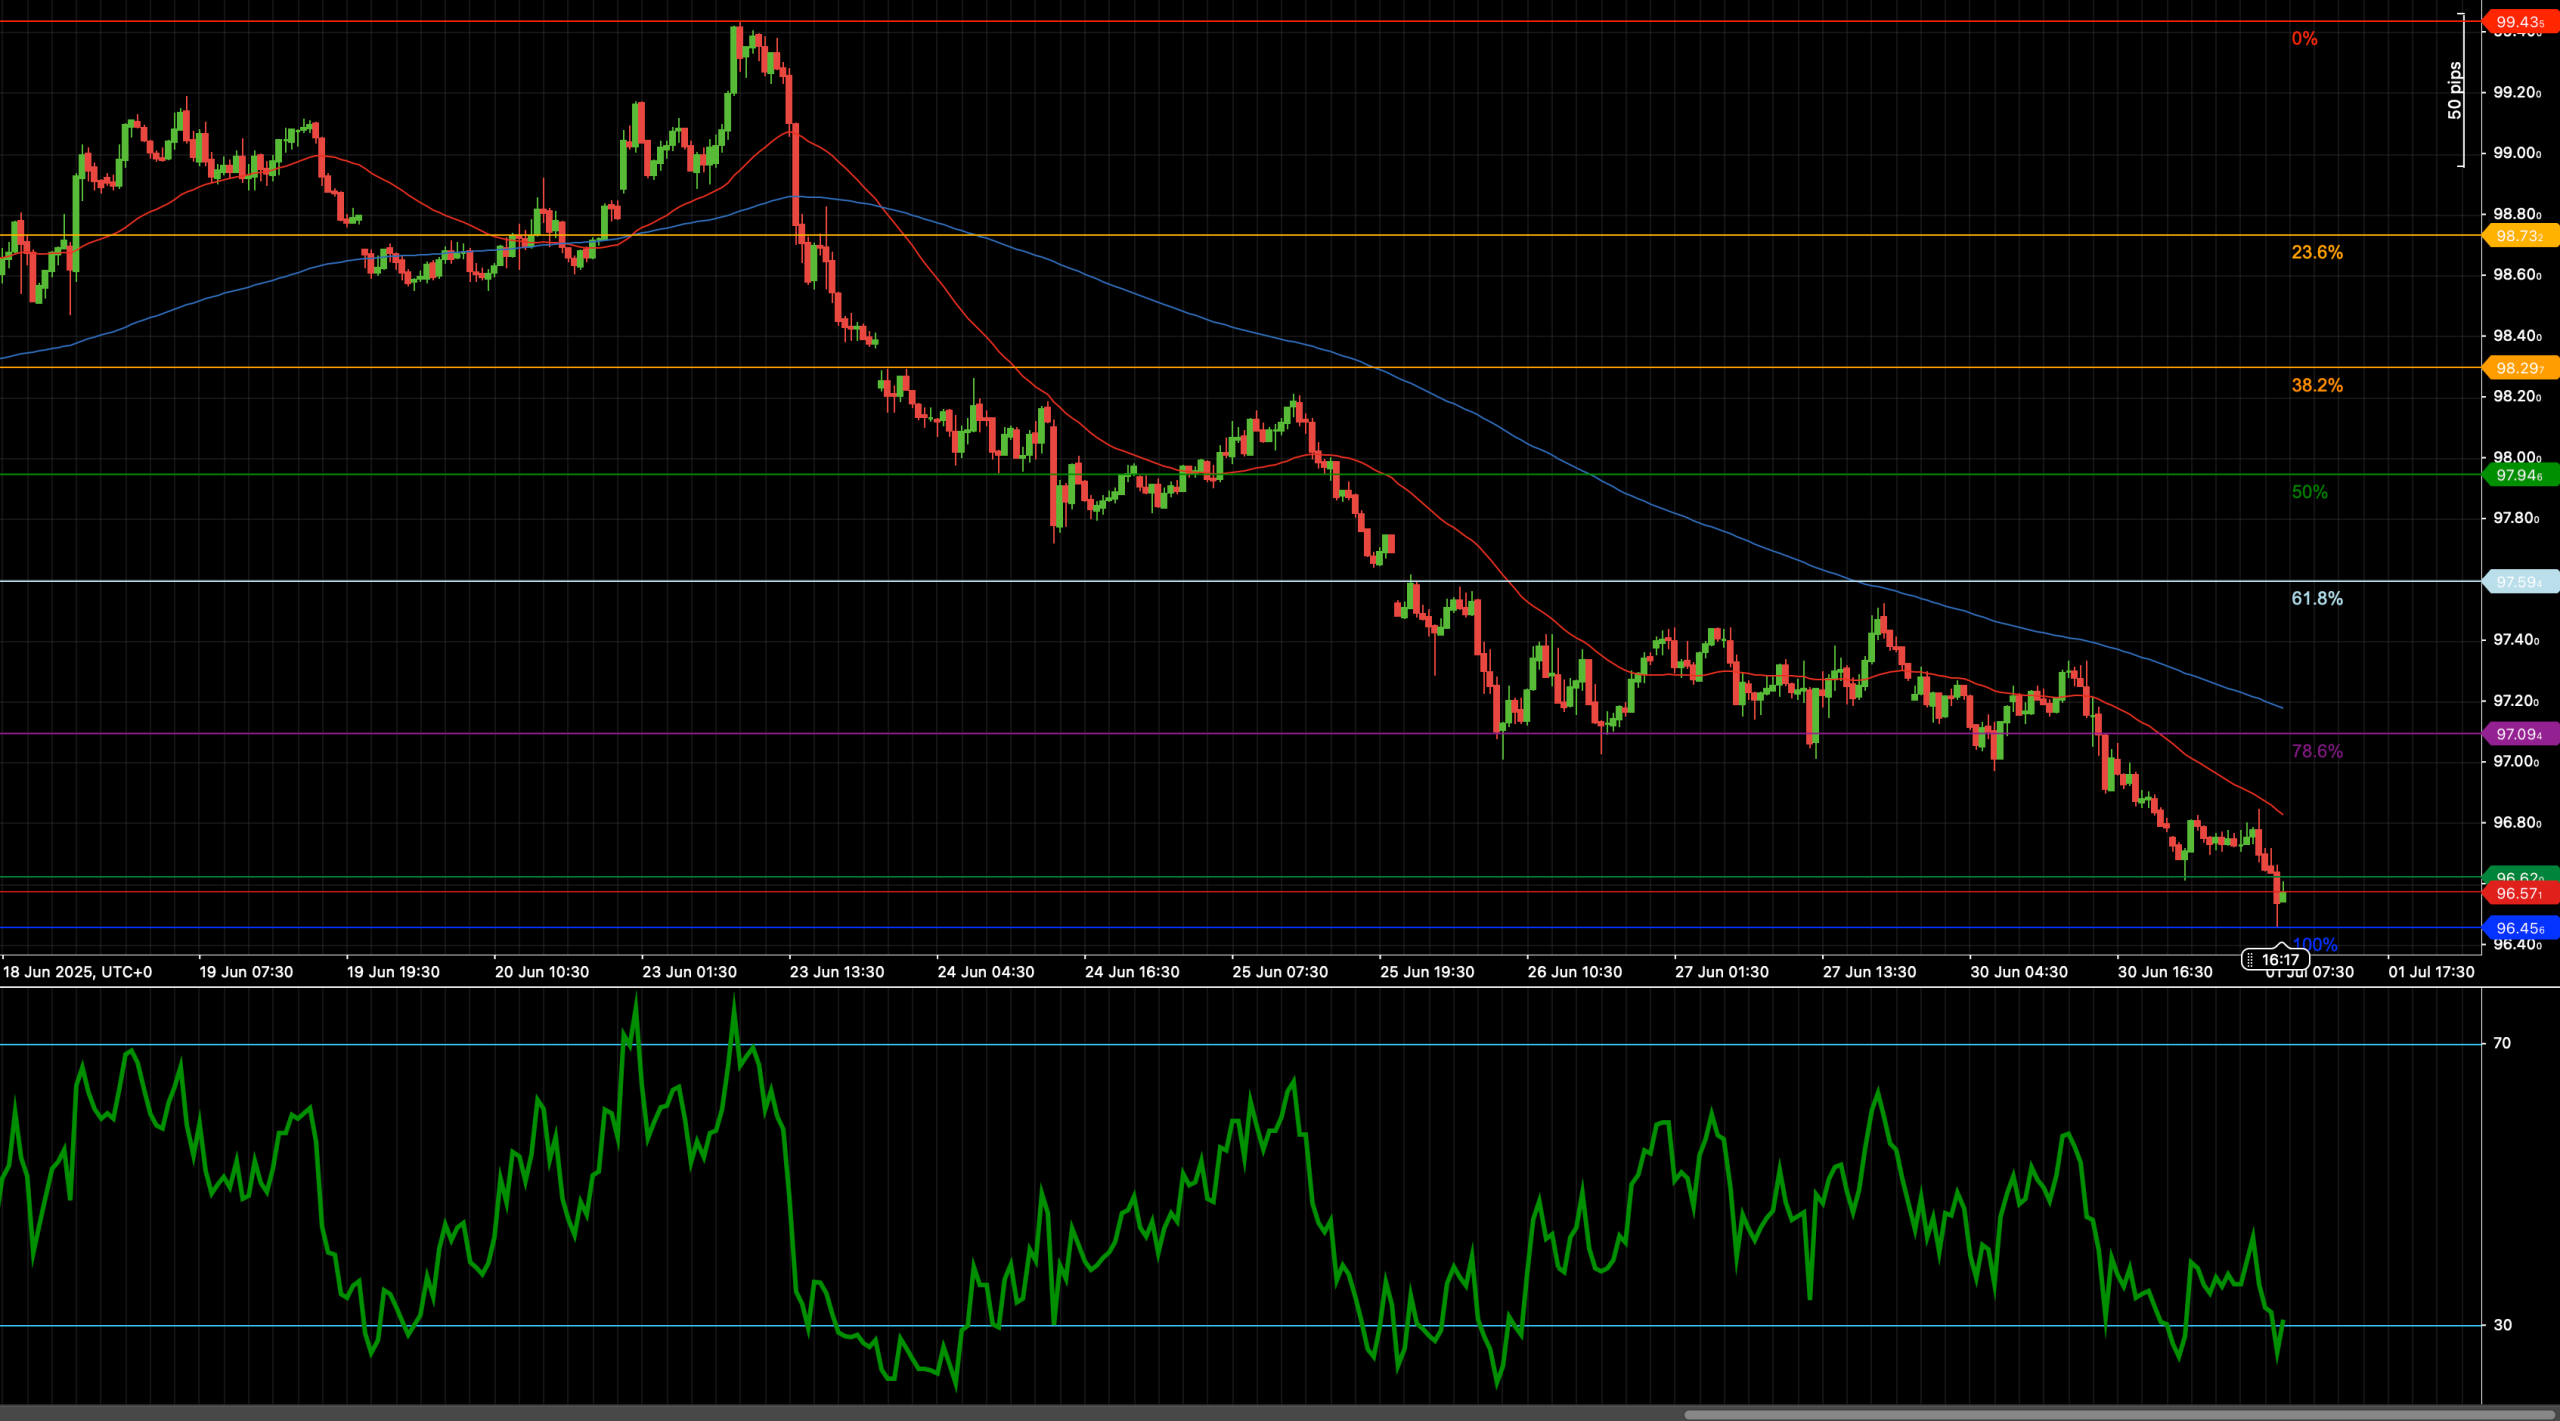Click the 61.8% Fibonacci level label

(x=2317, y=598)
